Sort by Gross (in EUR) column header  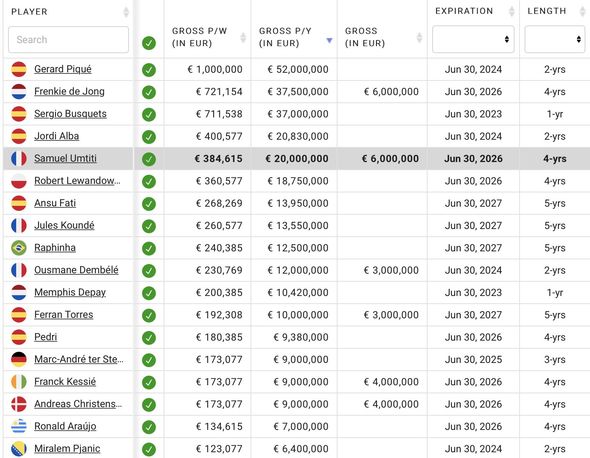(365, 37)
